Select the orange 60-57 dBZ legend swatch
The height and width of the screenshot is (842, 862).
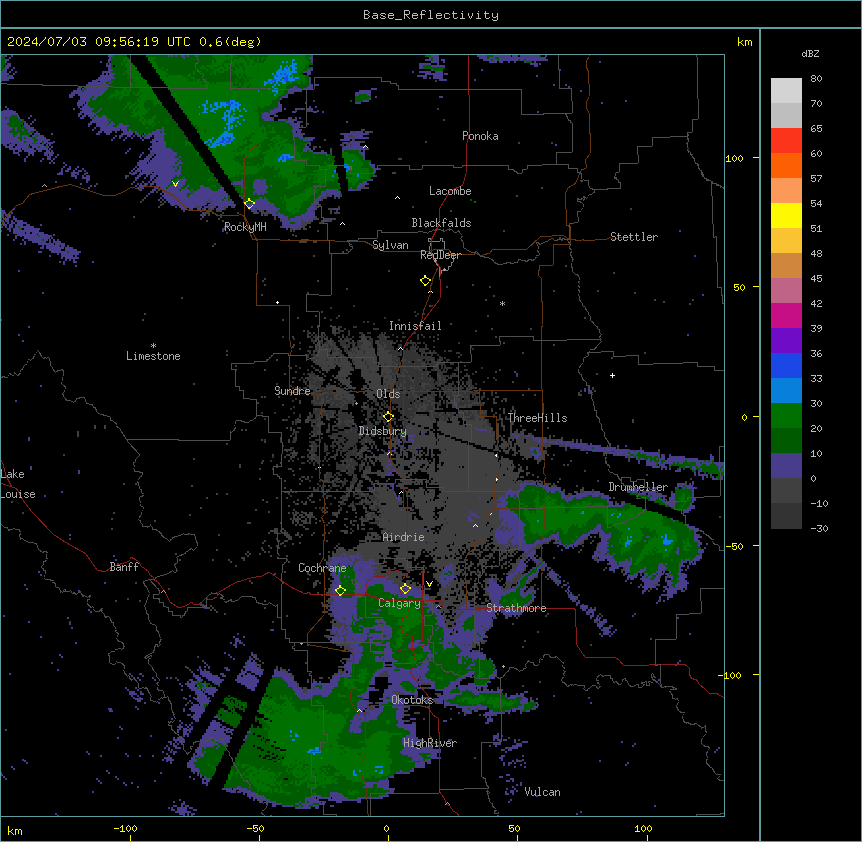pos(786,165)
